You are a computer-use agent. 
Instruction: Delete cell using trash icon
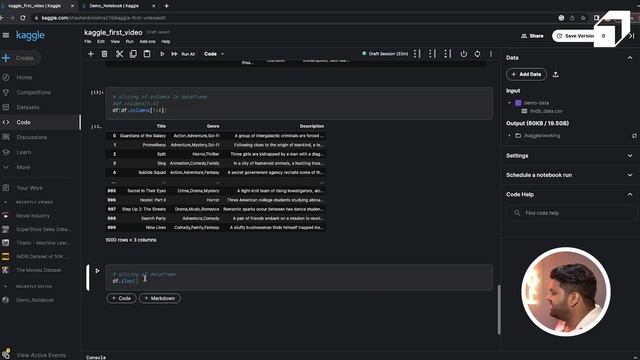point(104,54)
